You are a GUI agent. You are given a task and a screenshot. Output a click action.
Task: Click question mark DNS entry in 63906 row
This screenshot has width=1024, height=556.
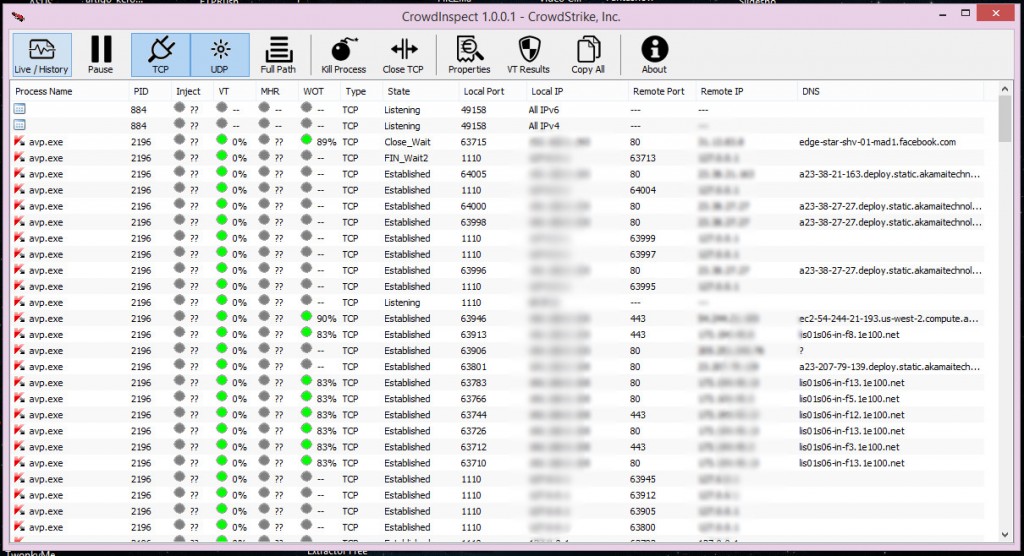[801, 351]
